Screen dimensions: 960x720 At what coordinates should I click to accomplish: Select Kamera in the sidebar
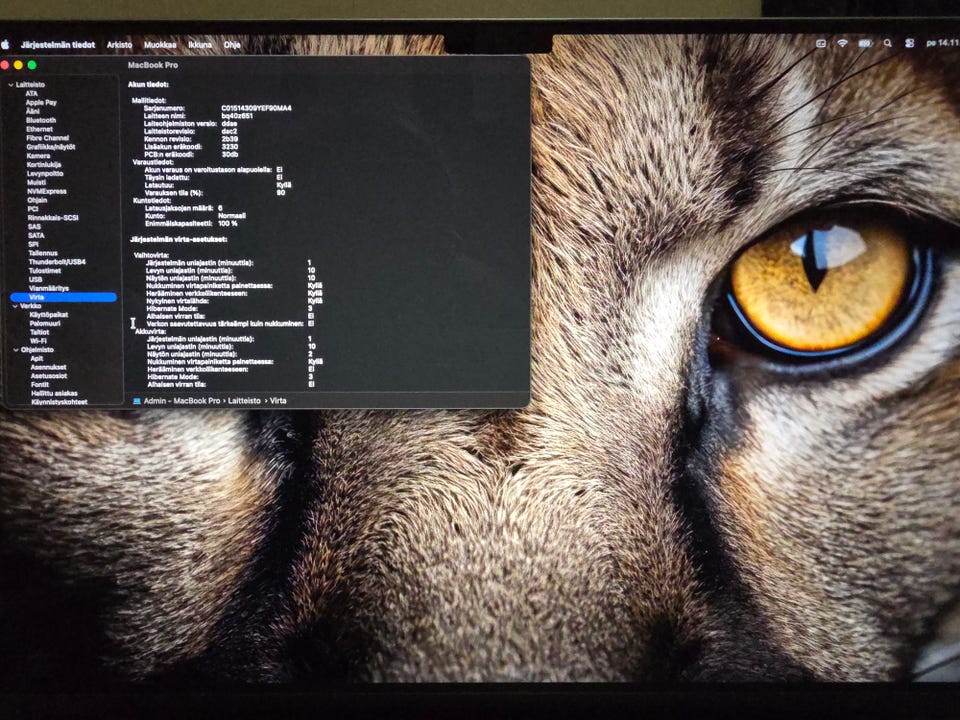click(38, 156)
